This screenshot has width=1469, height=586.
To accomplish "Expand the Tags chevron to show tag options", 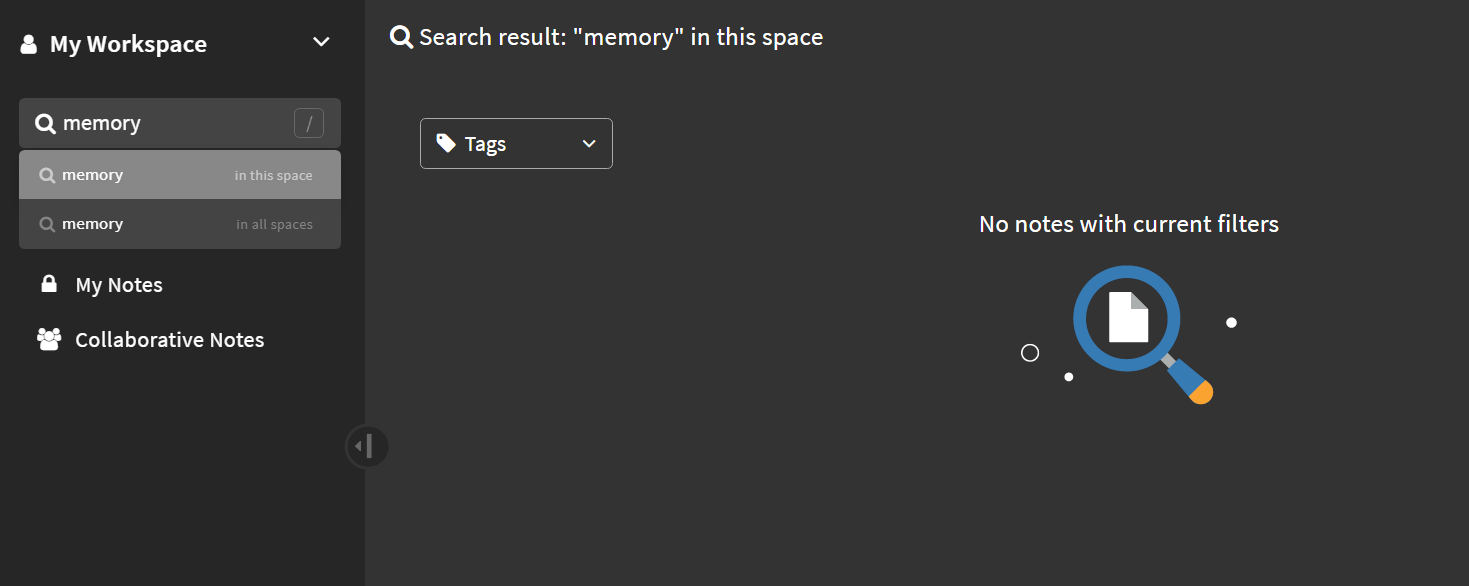I will pos(589,143).
